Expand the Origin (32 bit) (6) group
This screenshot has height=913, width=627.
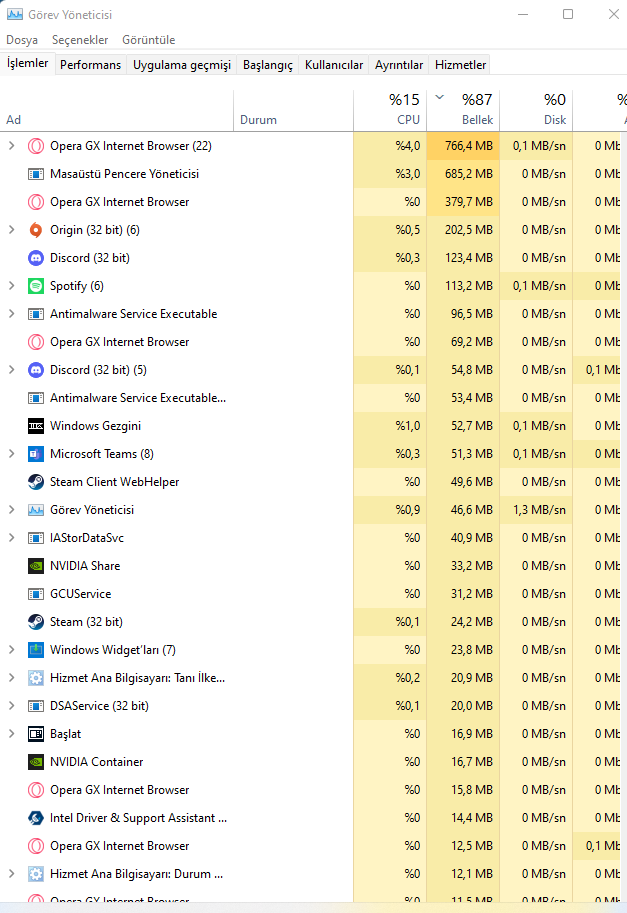click(x=11, y=230)
